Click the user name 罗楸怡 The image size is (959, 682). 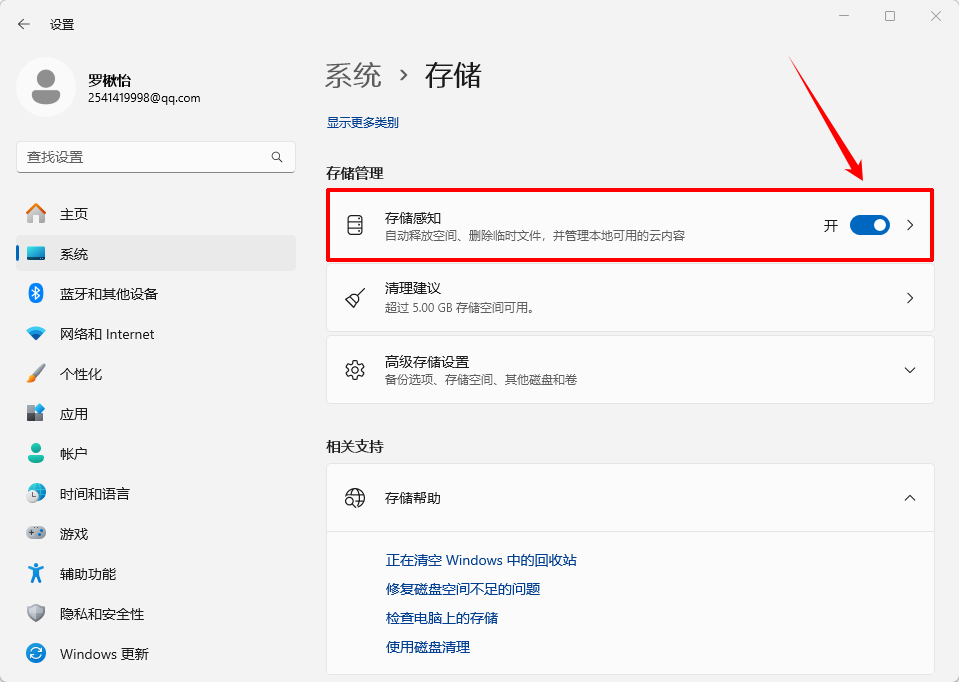pos(109,80)
